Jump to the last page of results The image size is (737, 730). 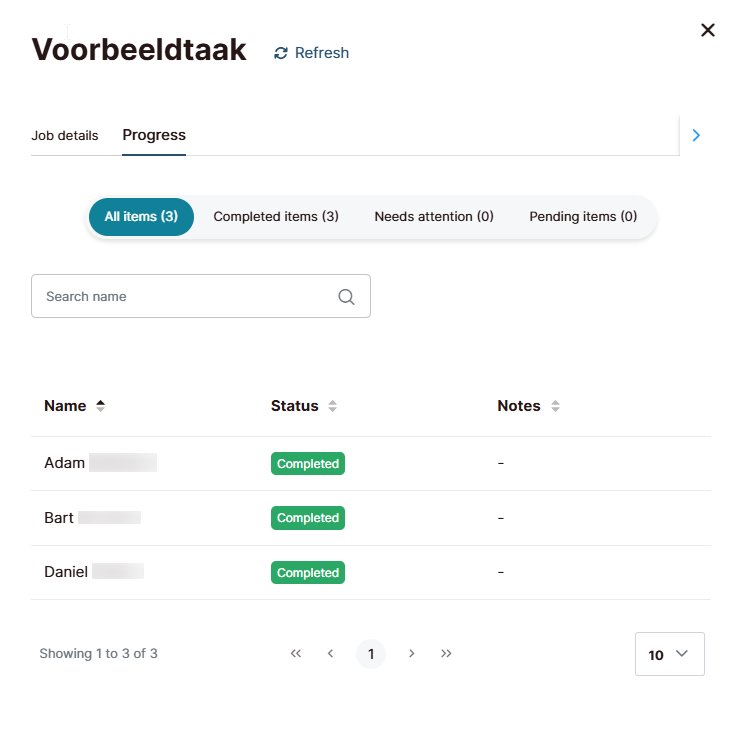click(x=446, y=654)
